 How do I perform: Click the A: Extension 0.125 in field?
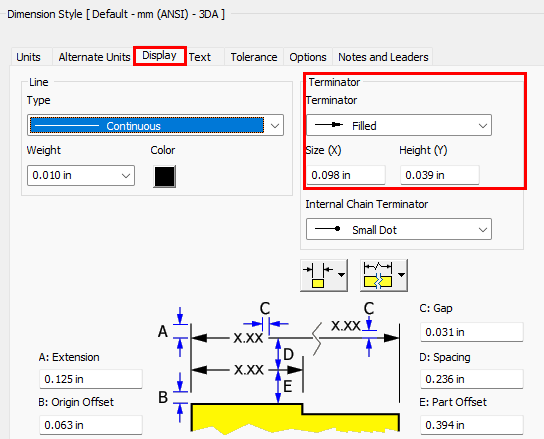tap(91, 379)
